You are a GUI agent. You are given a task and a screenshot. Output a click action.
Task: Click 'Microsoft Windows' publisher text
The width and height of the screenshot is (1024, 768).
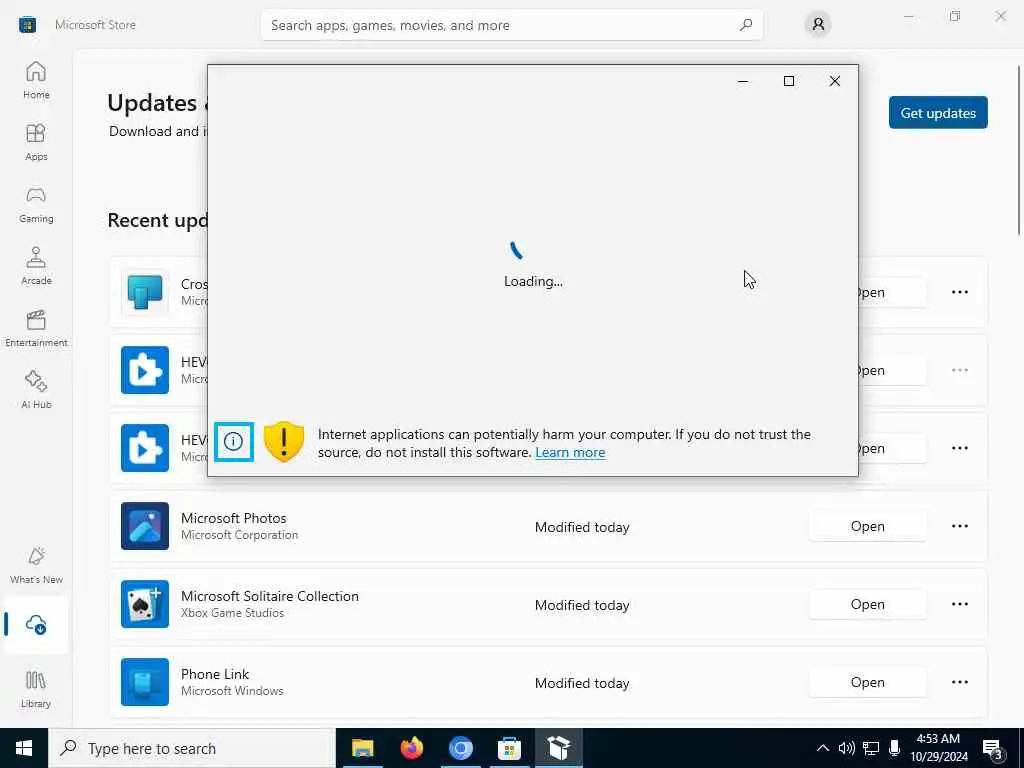pyautogui.click(x=232, y=691)
